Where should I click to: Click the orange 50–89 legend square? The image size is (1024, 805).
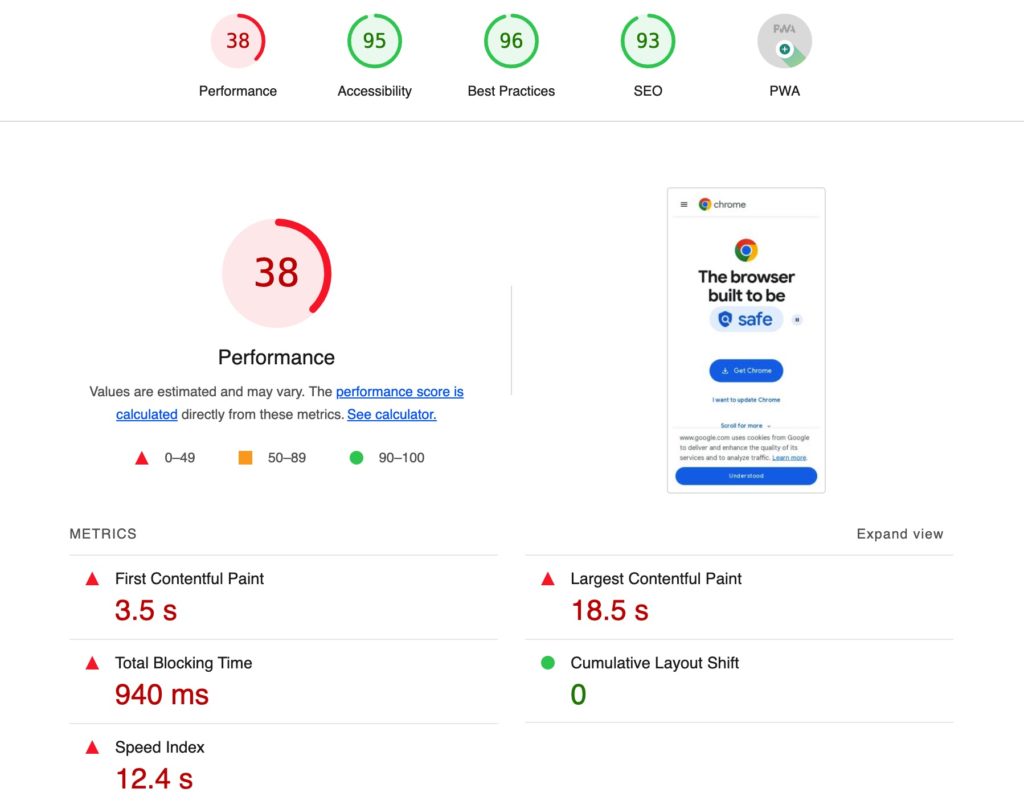[245, 457]
